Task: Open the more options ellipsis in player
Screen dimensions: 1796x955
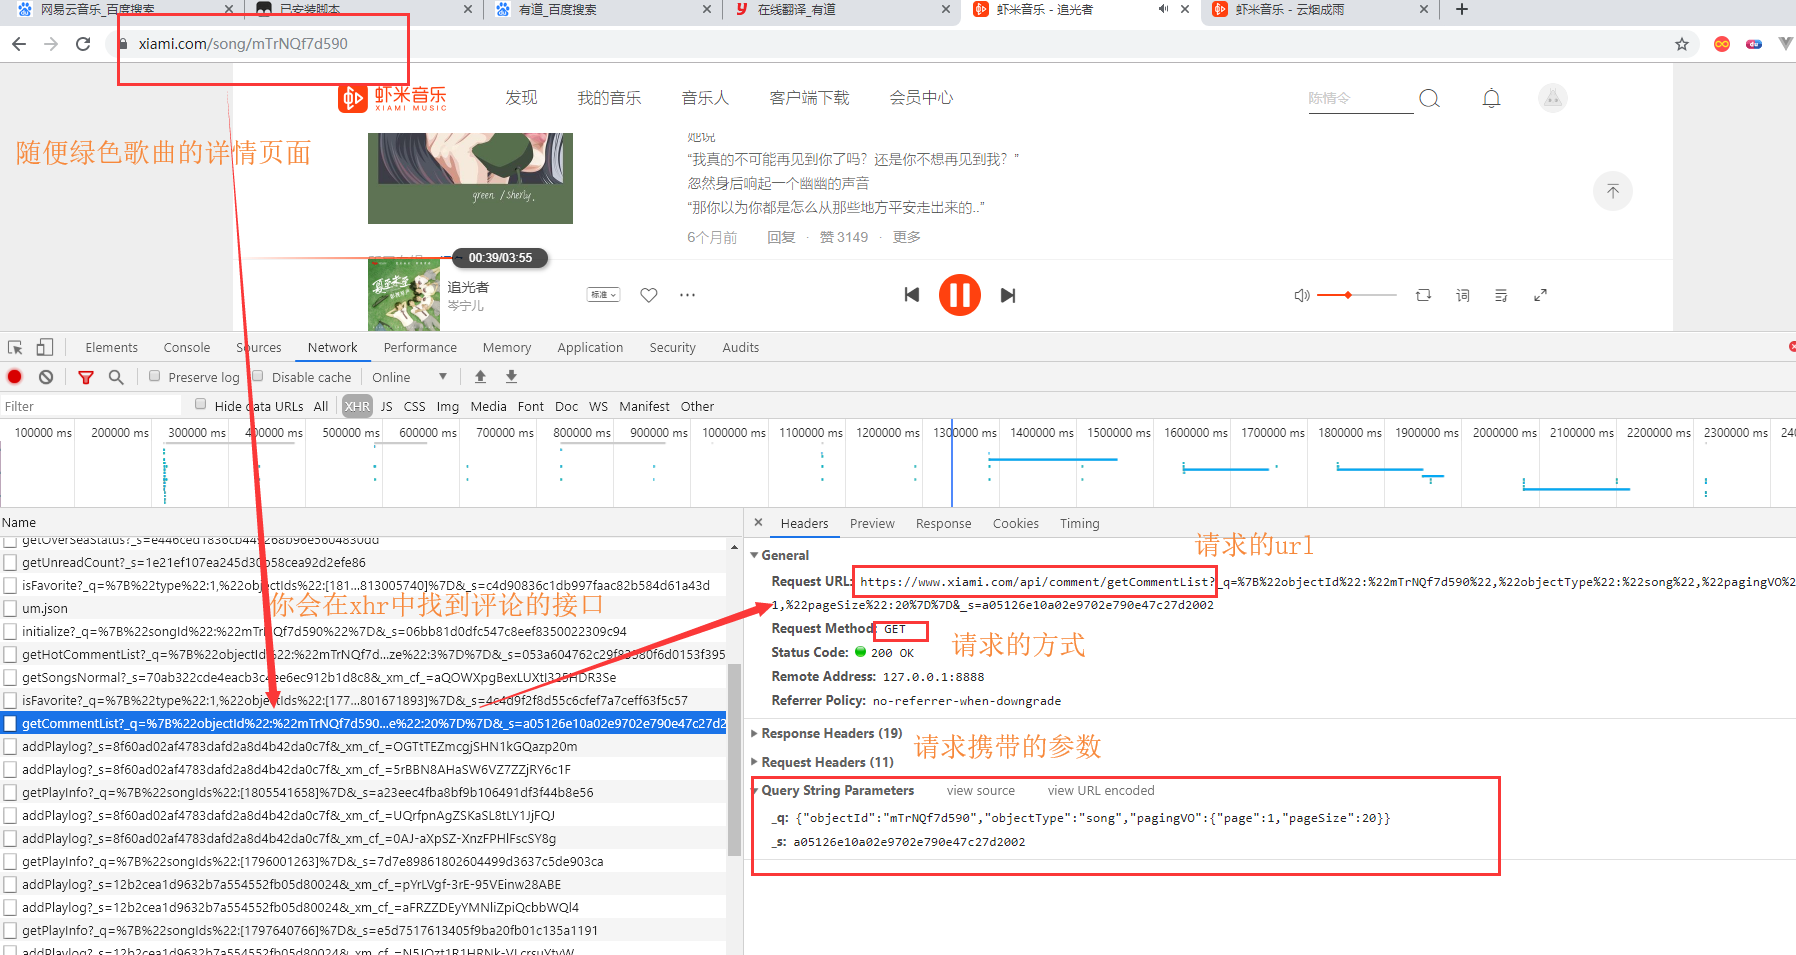Action: click(x=687, y=295)
